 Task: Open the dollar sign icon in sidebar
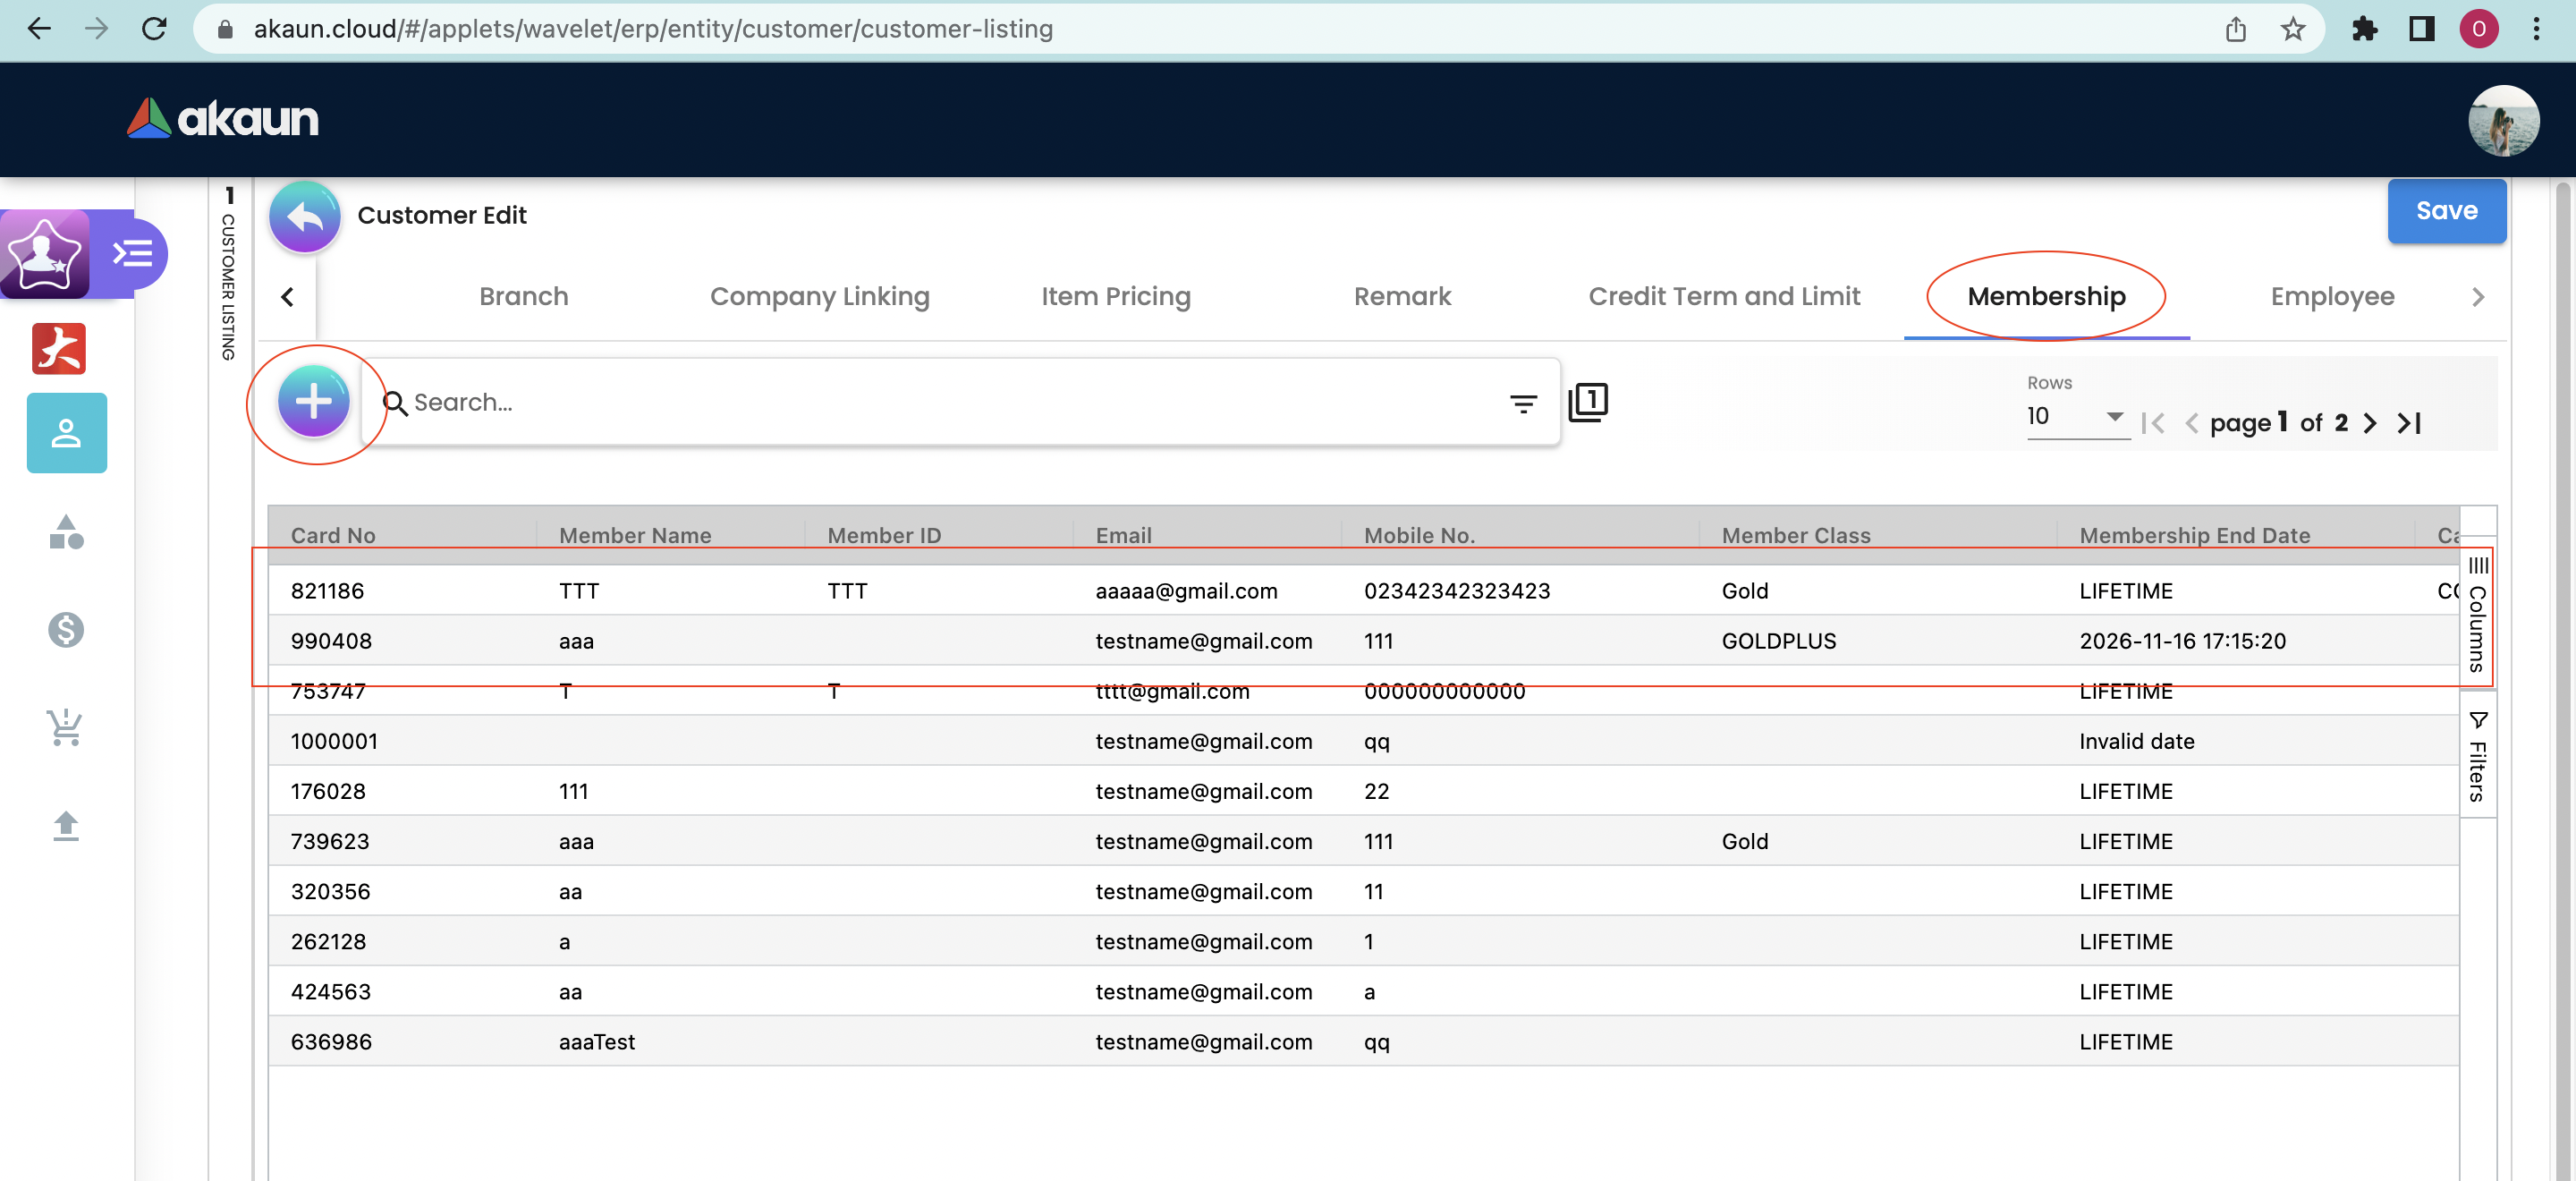pos(66,629)
